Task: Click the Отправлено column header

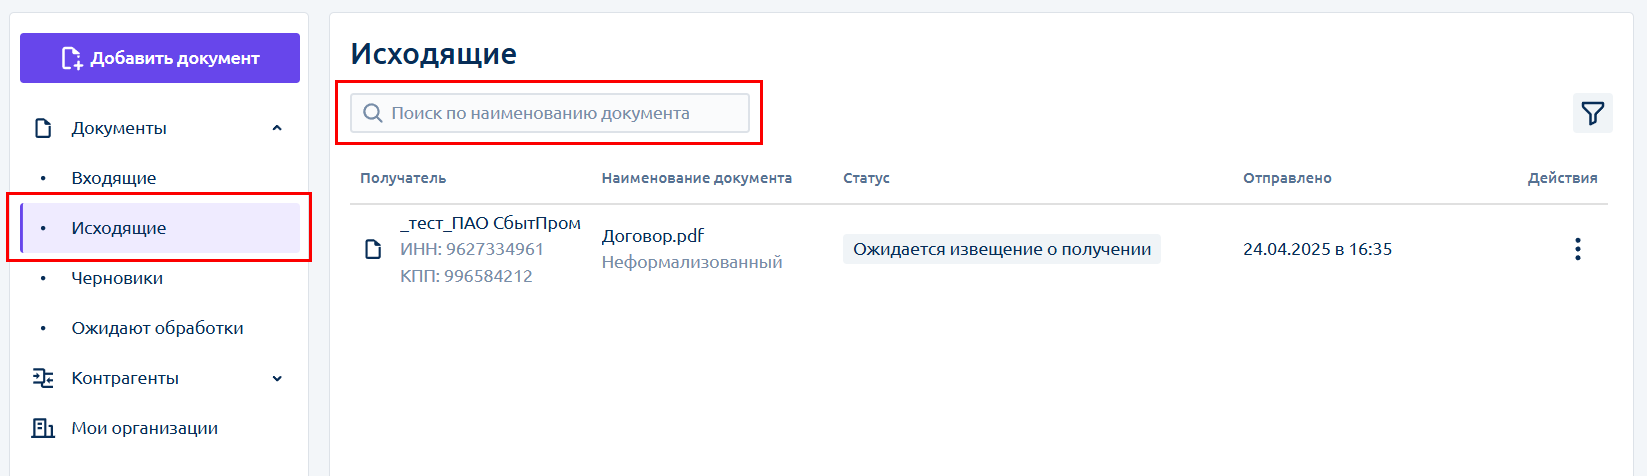Action: click(1286, 178)
